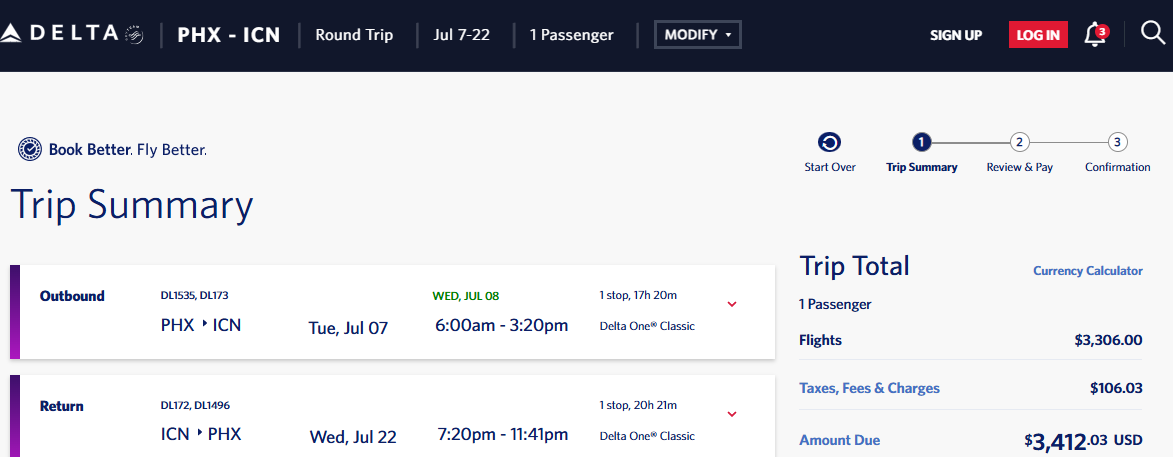Click the SkyTeam emblem beside Delta logo
The image size is (1173, 457).
pyautogui.click(x=134, y=35)
